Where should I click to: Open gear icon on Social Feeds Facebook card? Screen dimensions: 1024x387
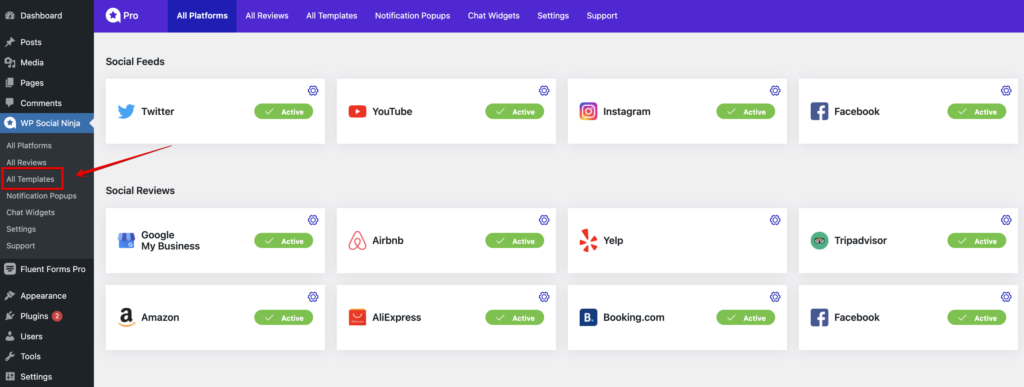(x=1006, y=91)
